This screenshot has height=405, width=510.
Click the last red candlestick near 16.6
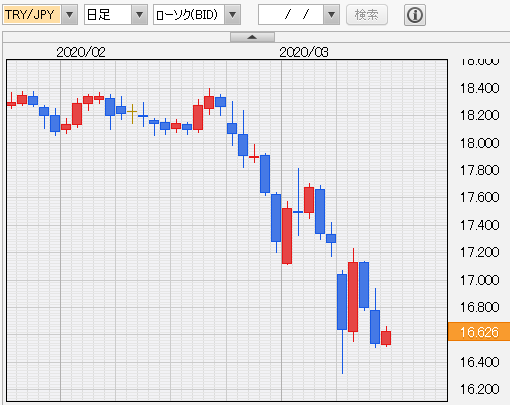pos(386,338)
